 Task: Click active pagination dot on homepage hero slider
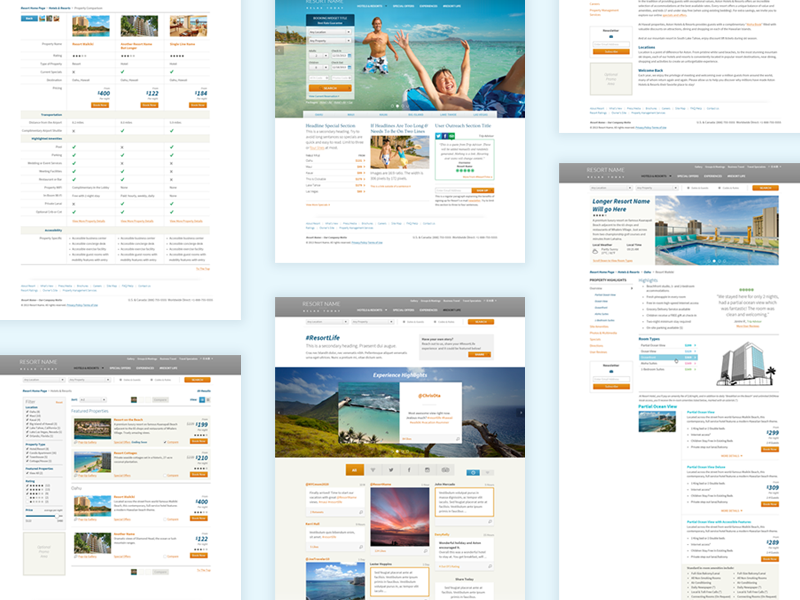pyautogui.click(x=397, y=106)
